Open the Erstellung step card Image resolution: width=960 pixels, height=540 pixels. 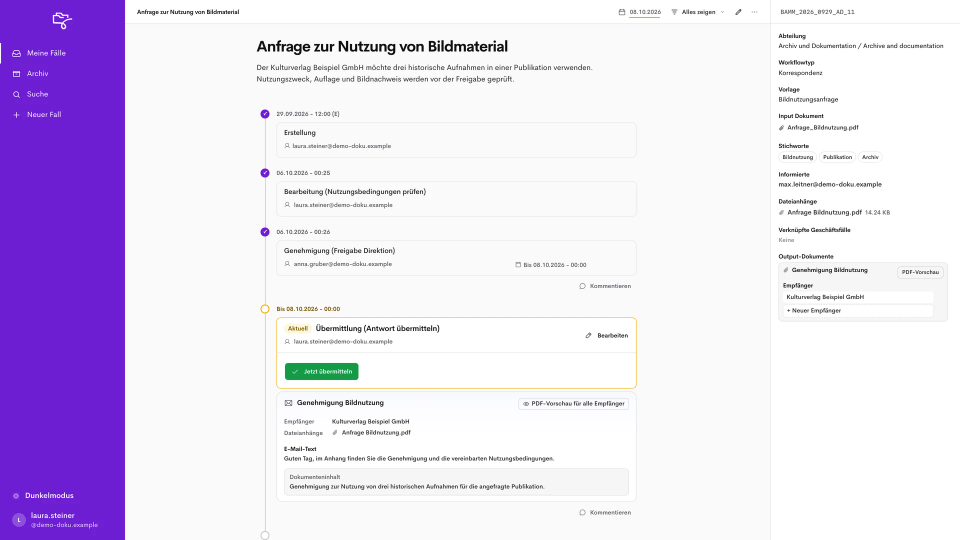456,140
